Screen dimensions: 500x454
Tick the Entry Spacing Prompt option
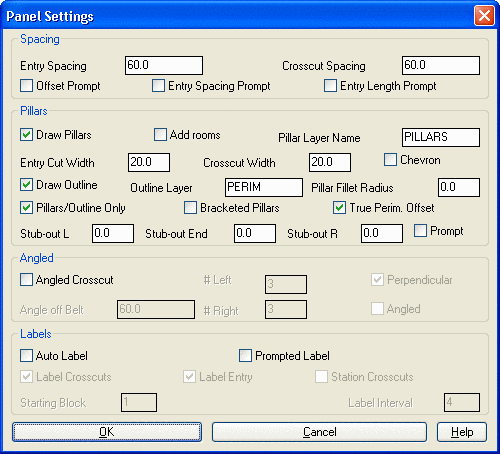[x=158, y=86]
